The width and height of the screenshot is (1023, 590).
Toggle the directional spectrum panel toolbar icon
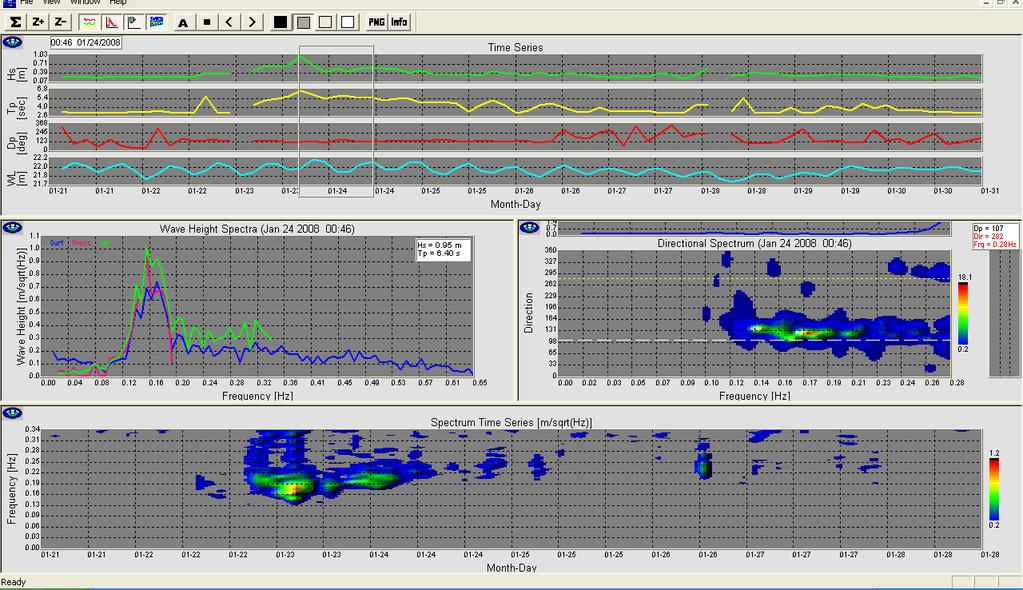point(134,22)
